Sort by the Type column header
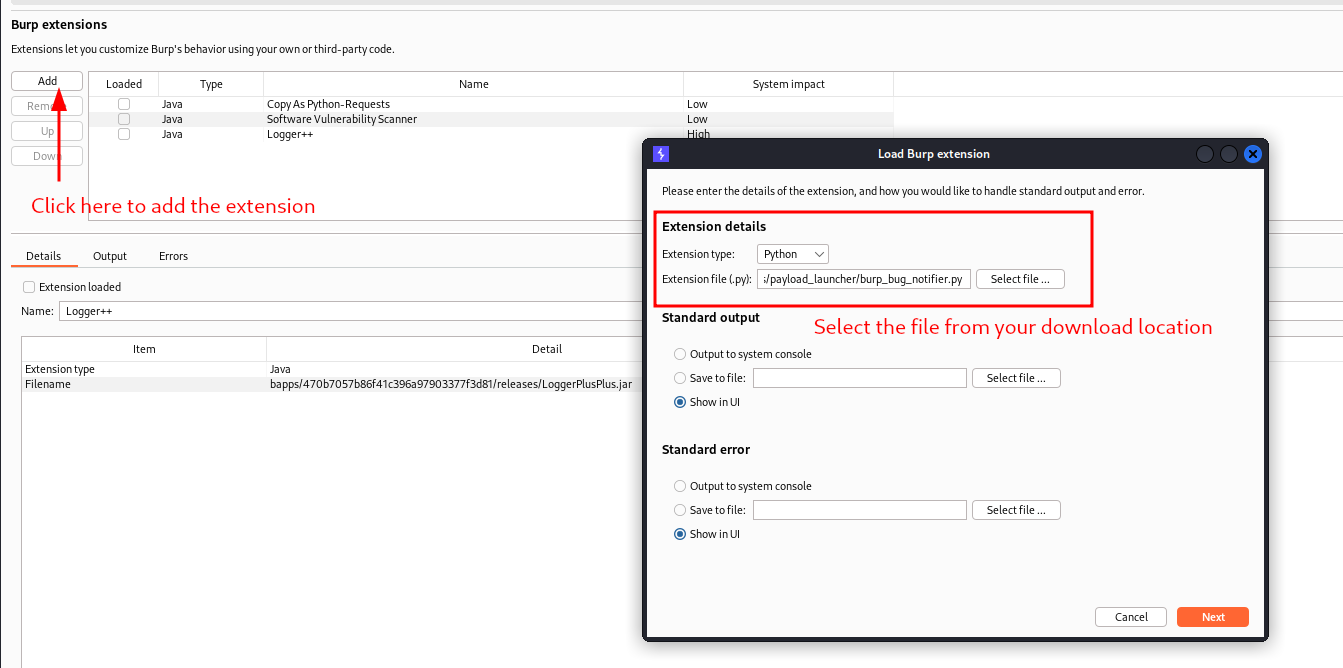 point(211,84)
